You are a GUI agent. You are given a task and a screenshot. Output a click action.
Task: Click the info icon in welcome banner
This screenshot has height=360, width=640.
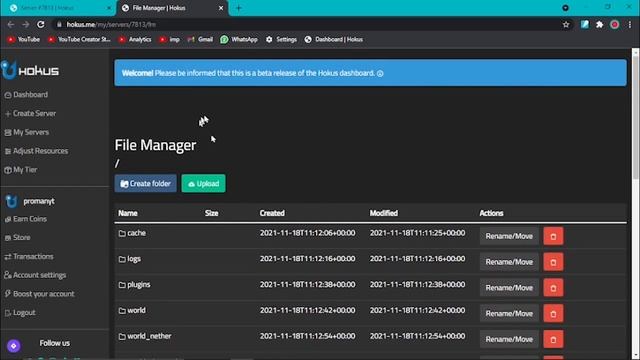380,73
